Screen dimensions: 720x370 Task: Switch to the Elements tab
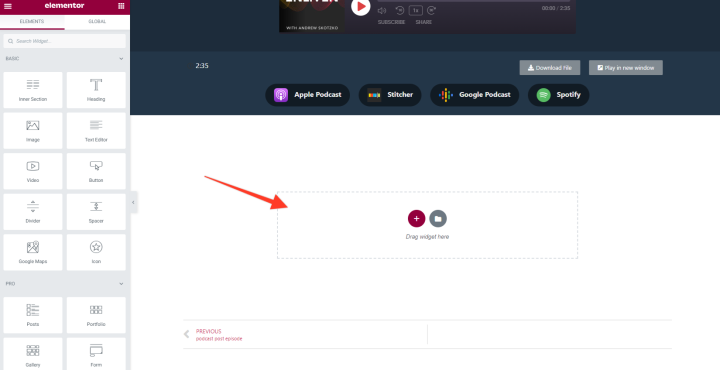tap(32, 22)
